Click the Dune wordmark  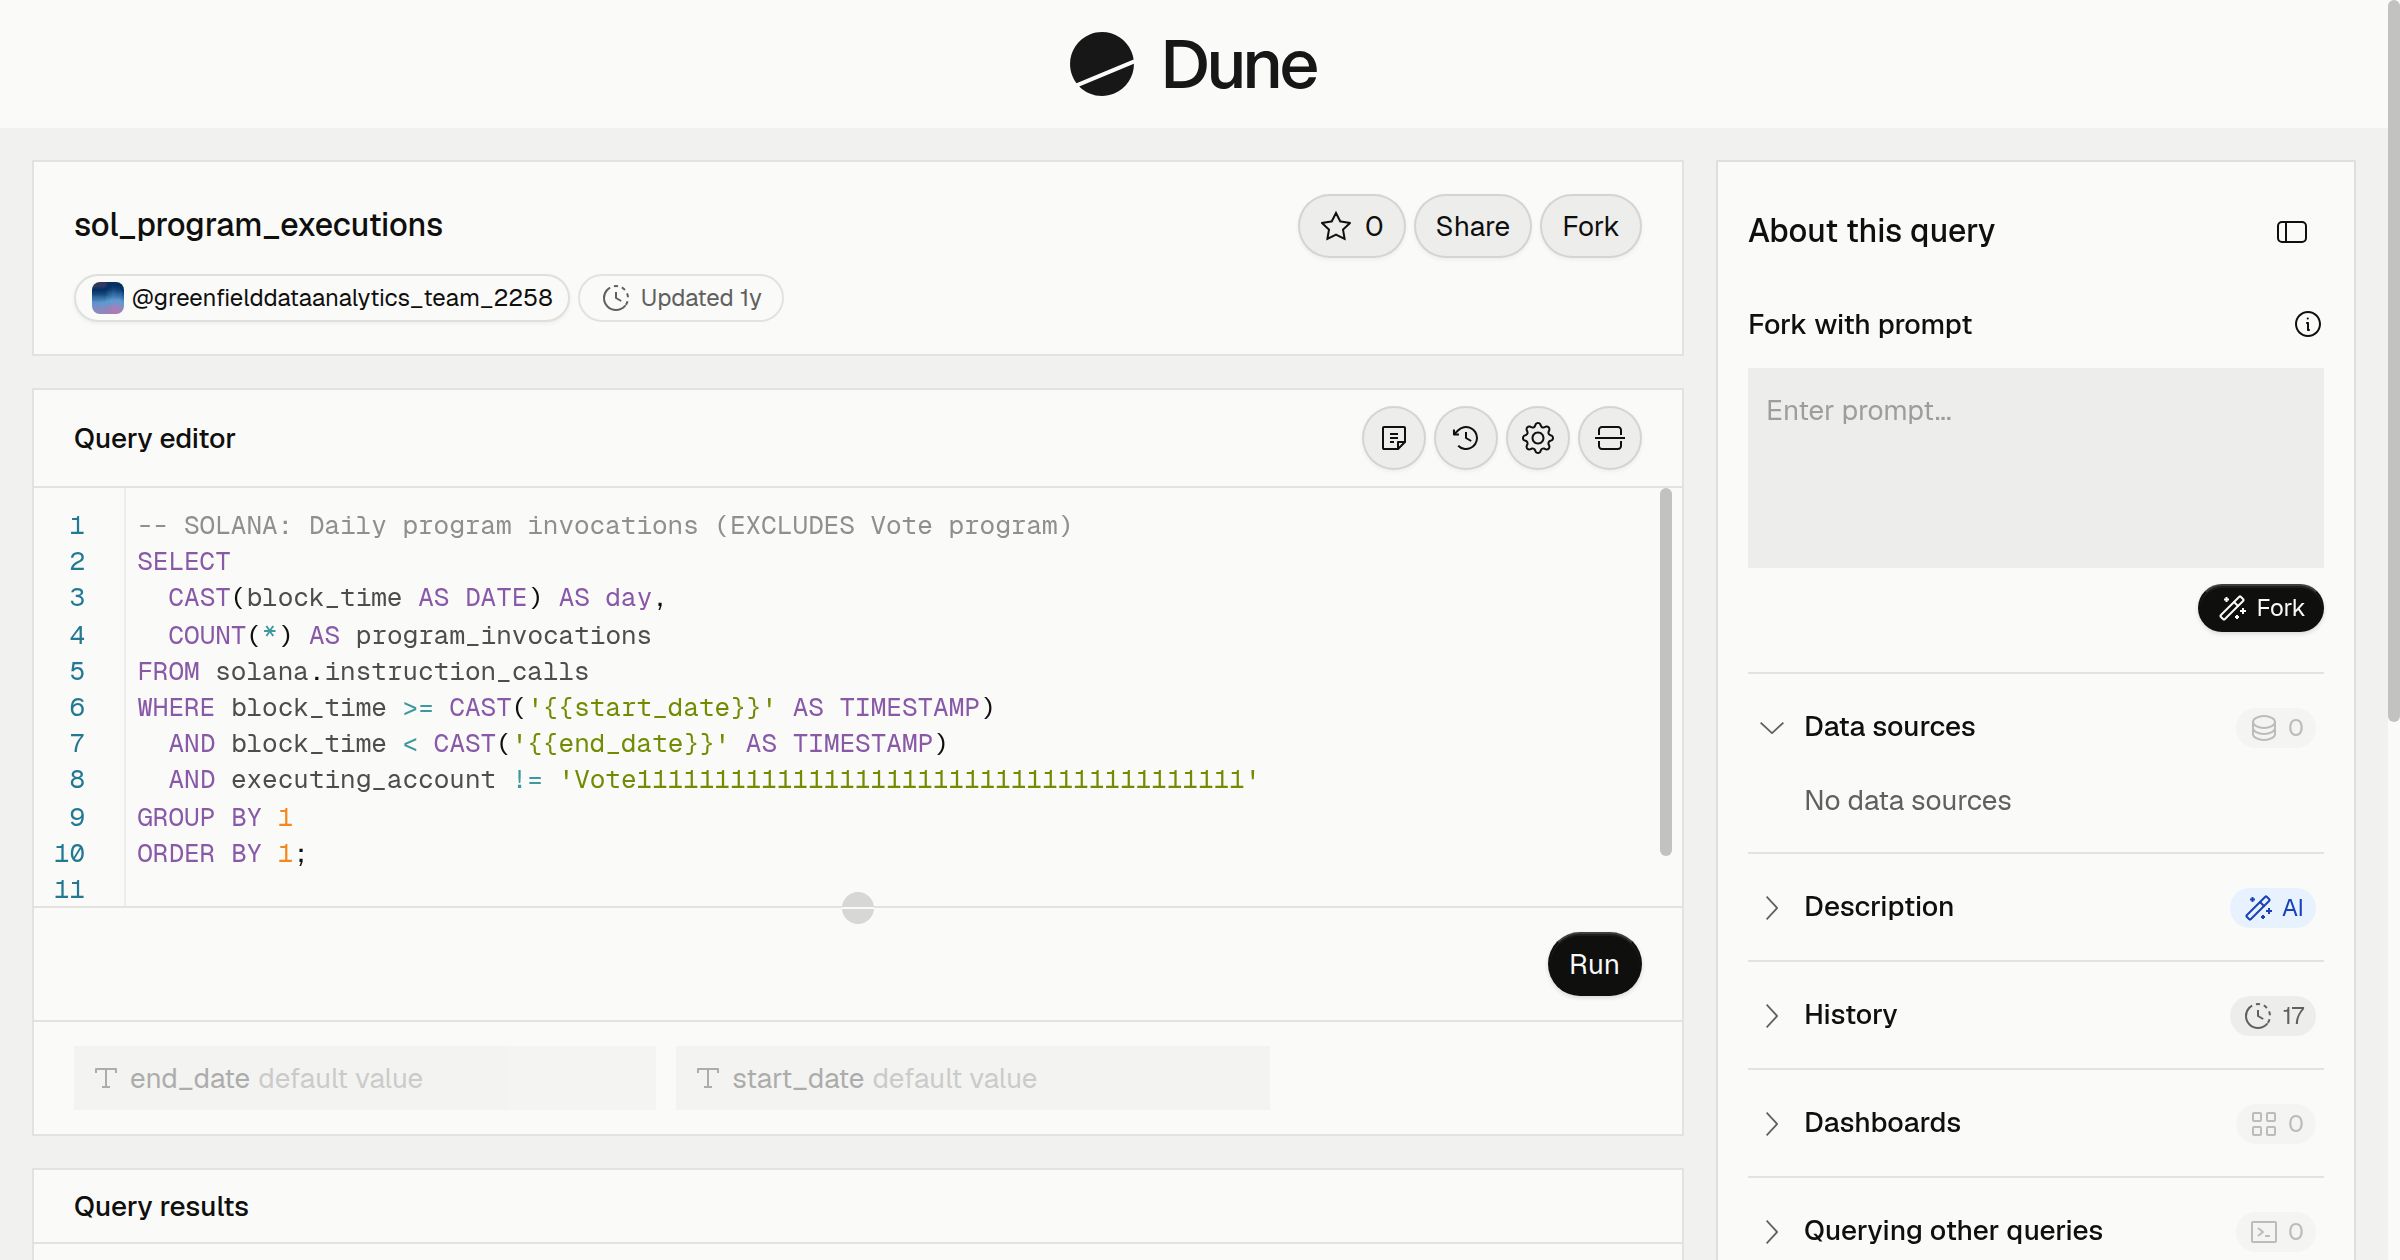[1239, 65]
